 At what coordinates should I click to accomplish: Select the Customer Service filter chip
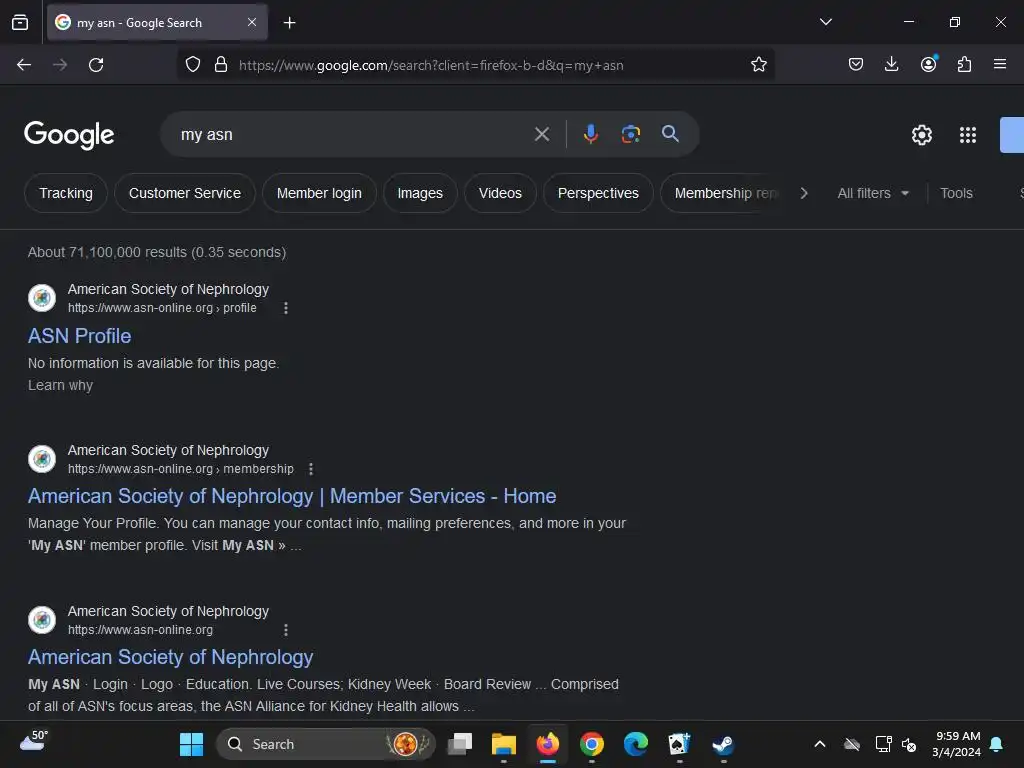pyautogui.click(x=185, y=193)
